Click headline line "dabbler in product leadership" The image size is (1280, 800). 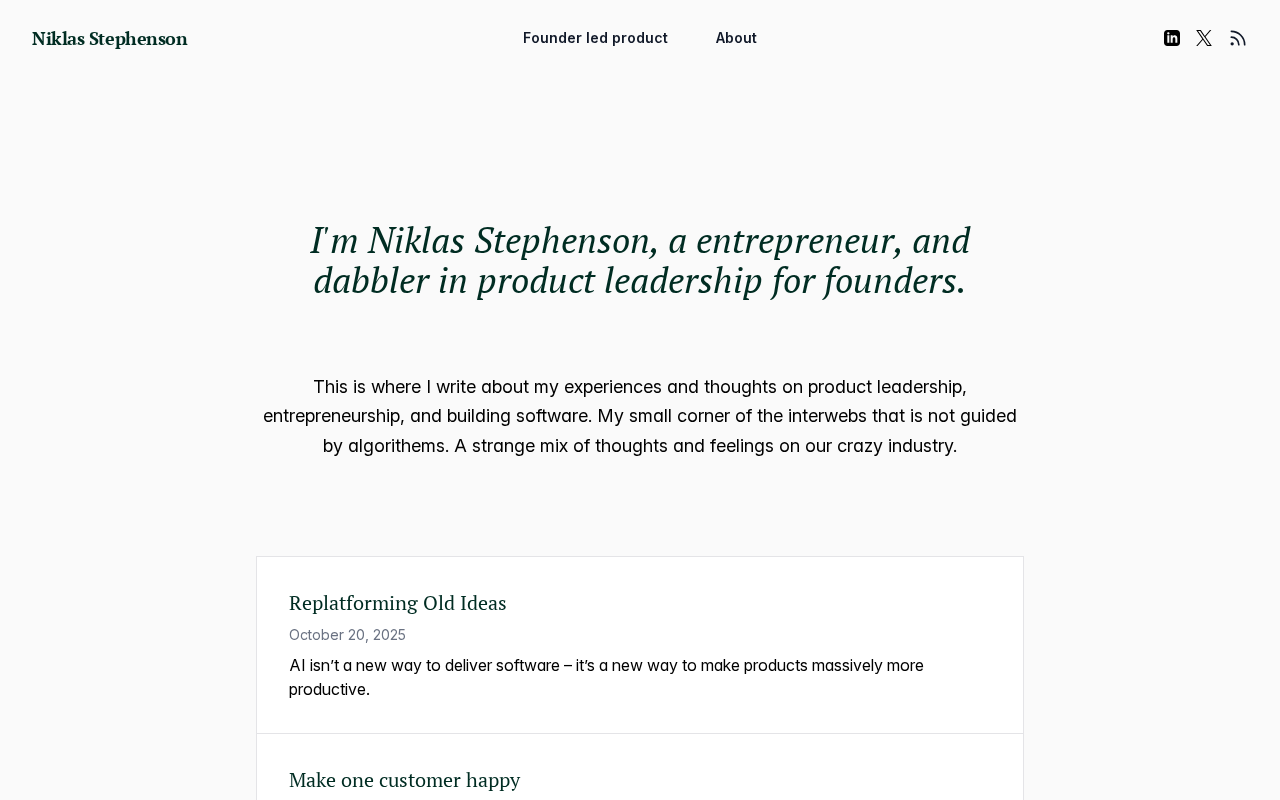click(x=640, y=281)
